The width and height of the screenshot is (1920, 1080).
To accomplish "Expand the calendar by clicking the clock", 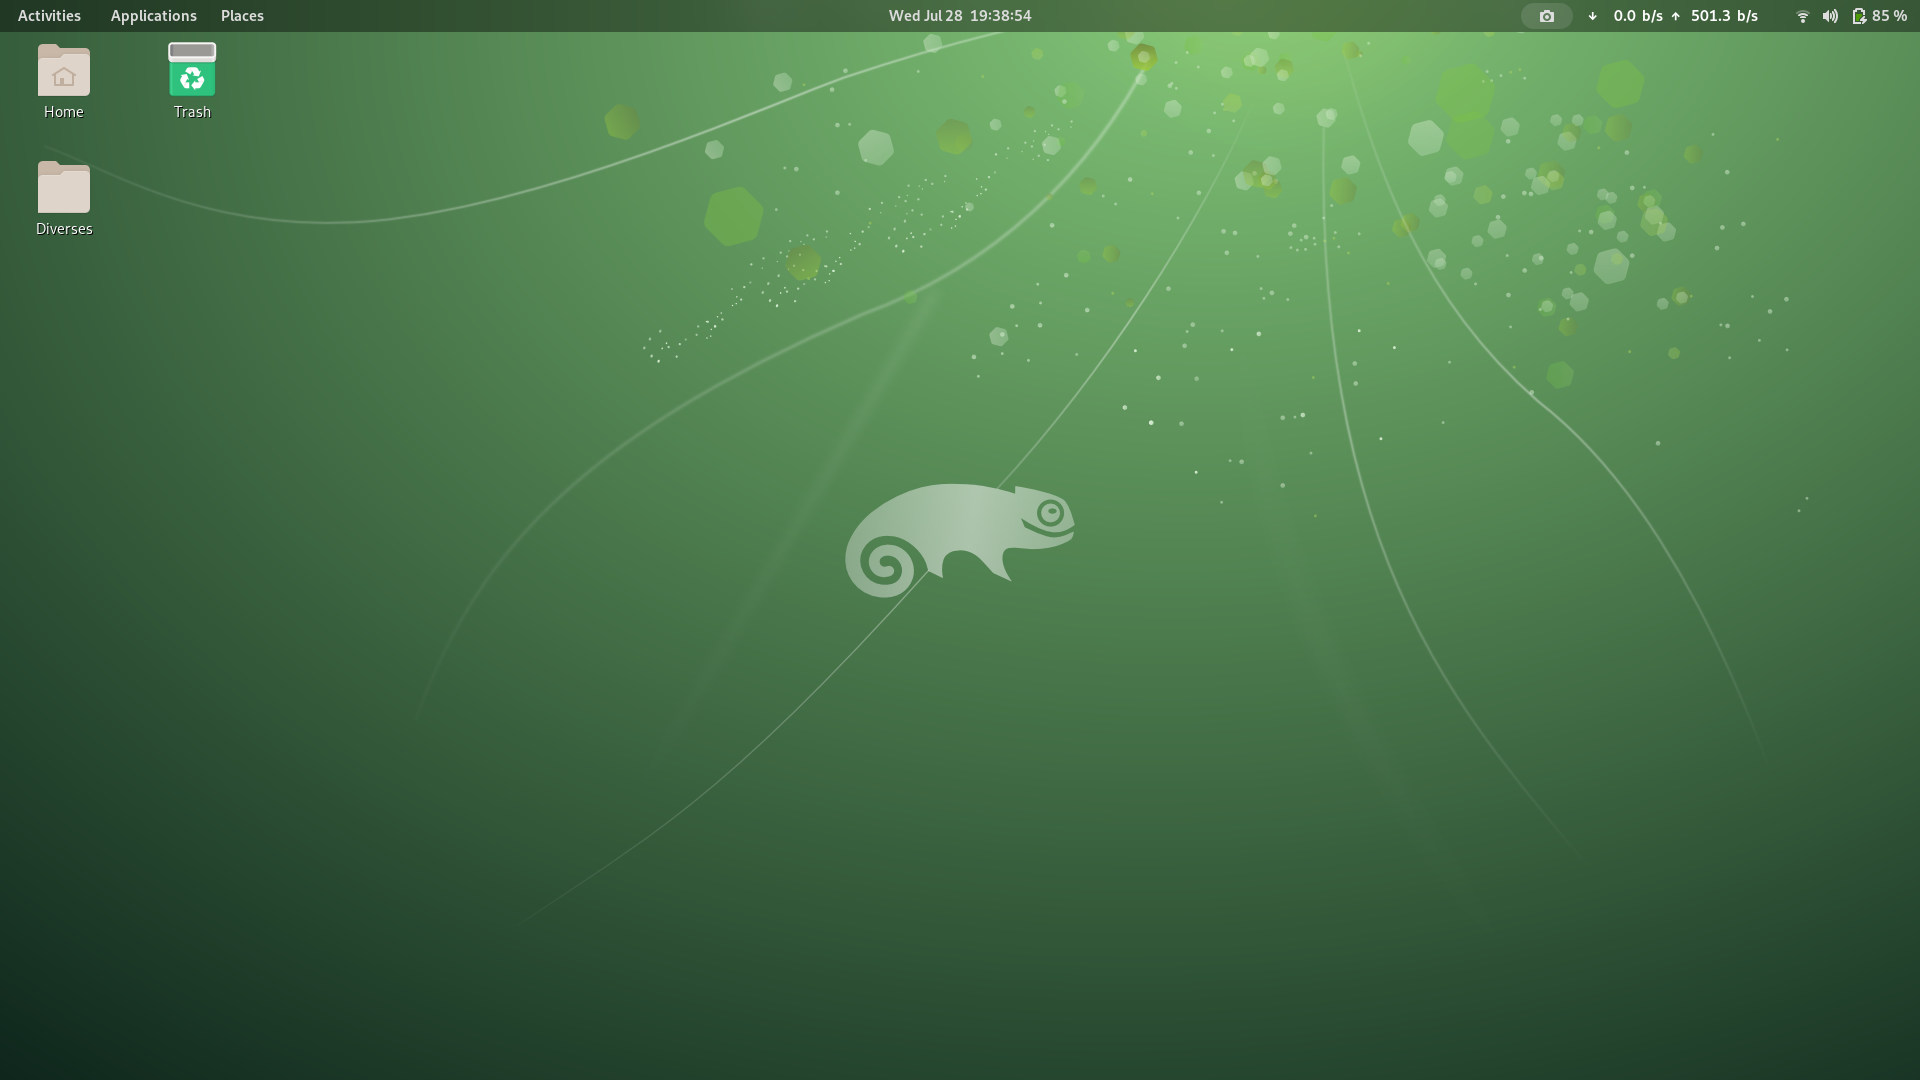I will [x=958, y=15].
